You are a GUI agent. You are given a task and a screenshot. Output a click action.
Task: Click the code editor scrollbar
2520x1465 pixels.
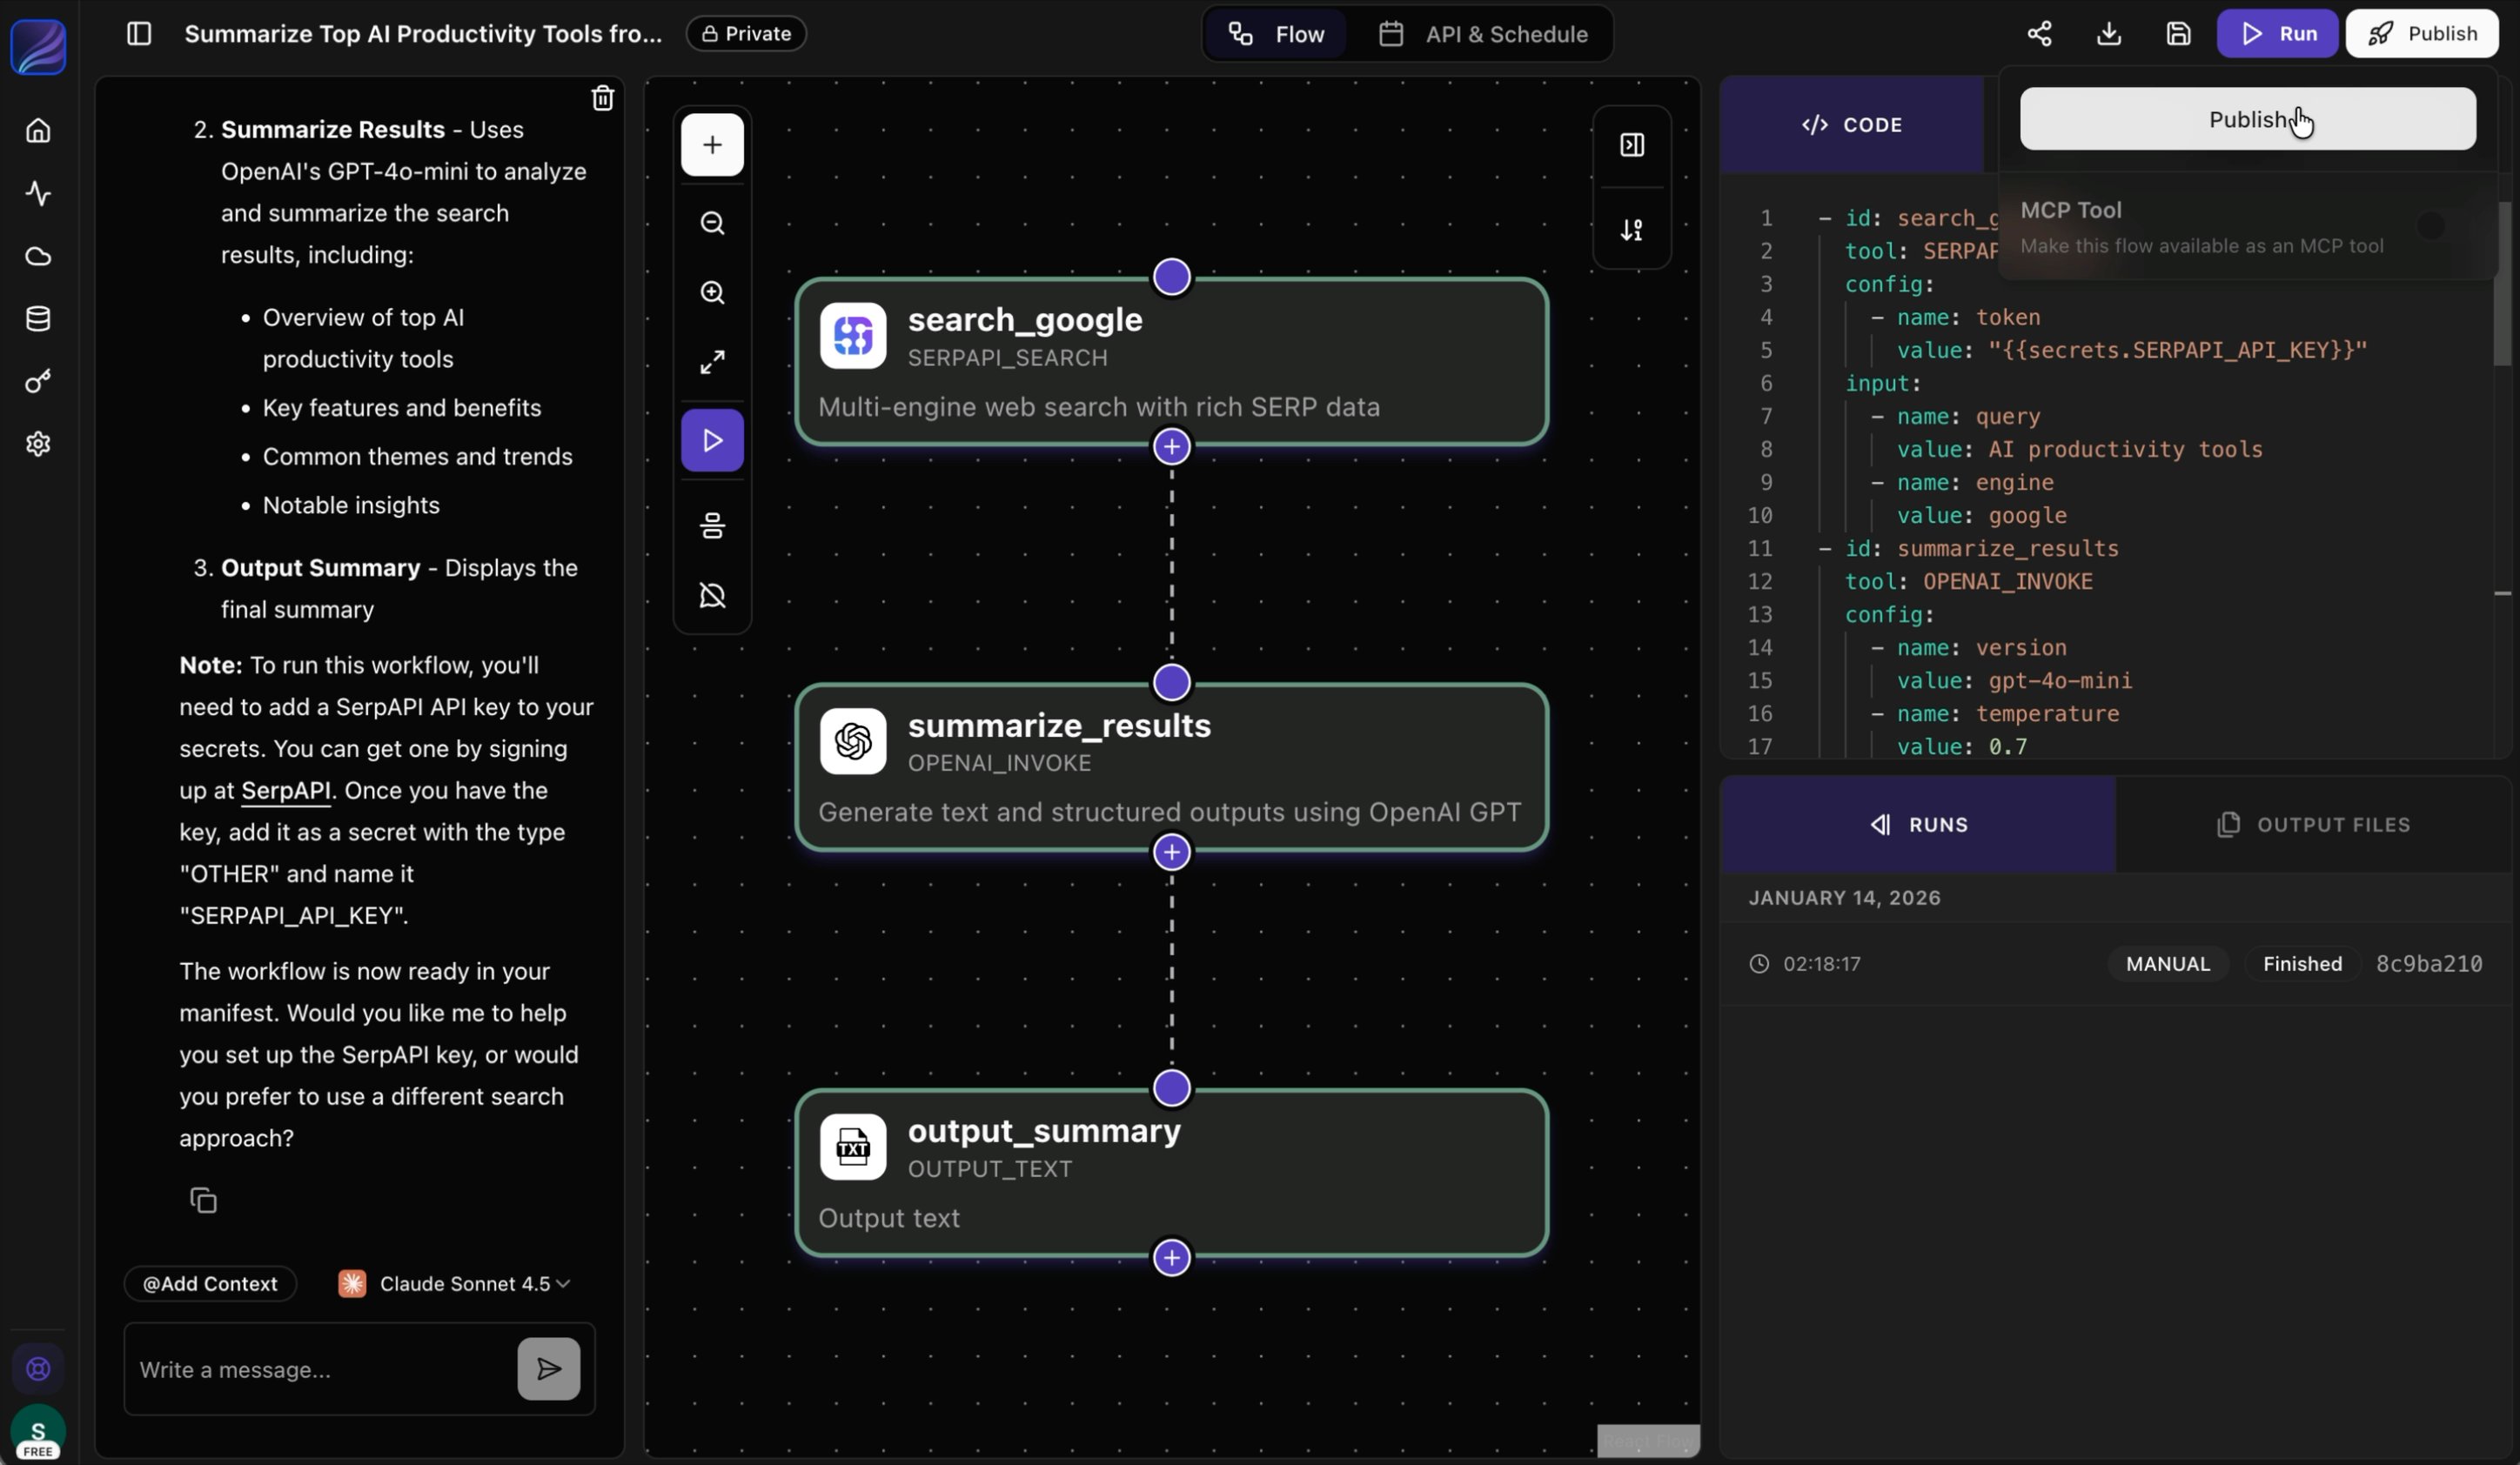2502,283
